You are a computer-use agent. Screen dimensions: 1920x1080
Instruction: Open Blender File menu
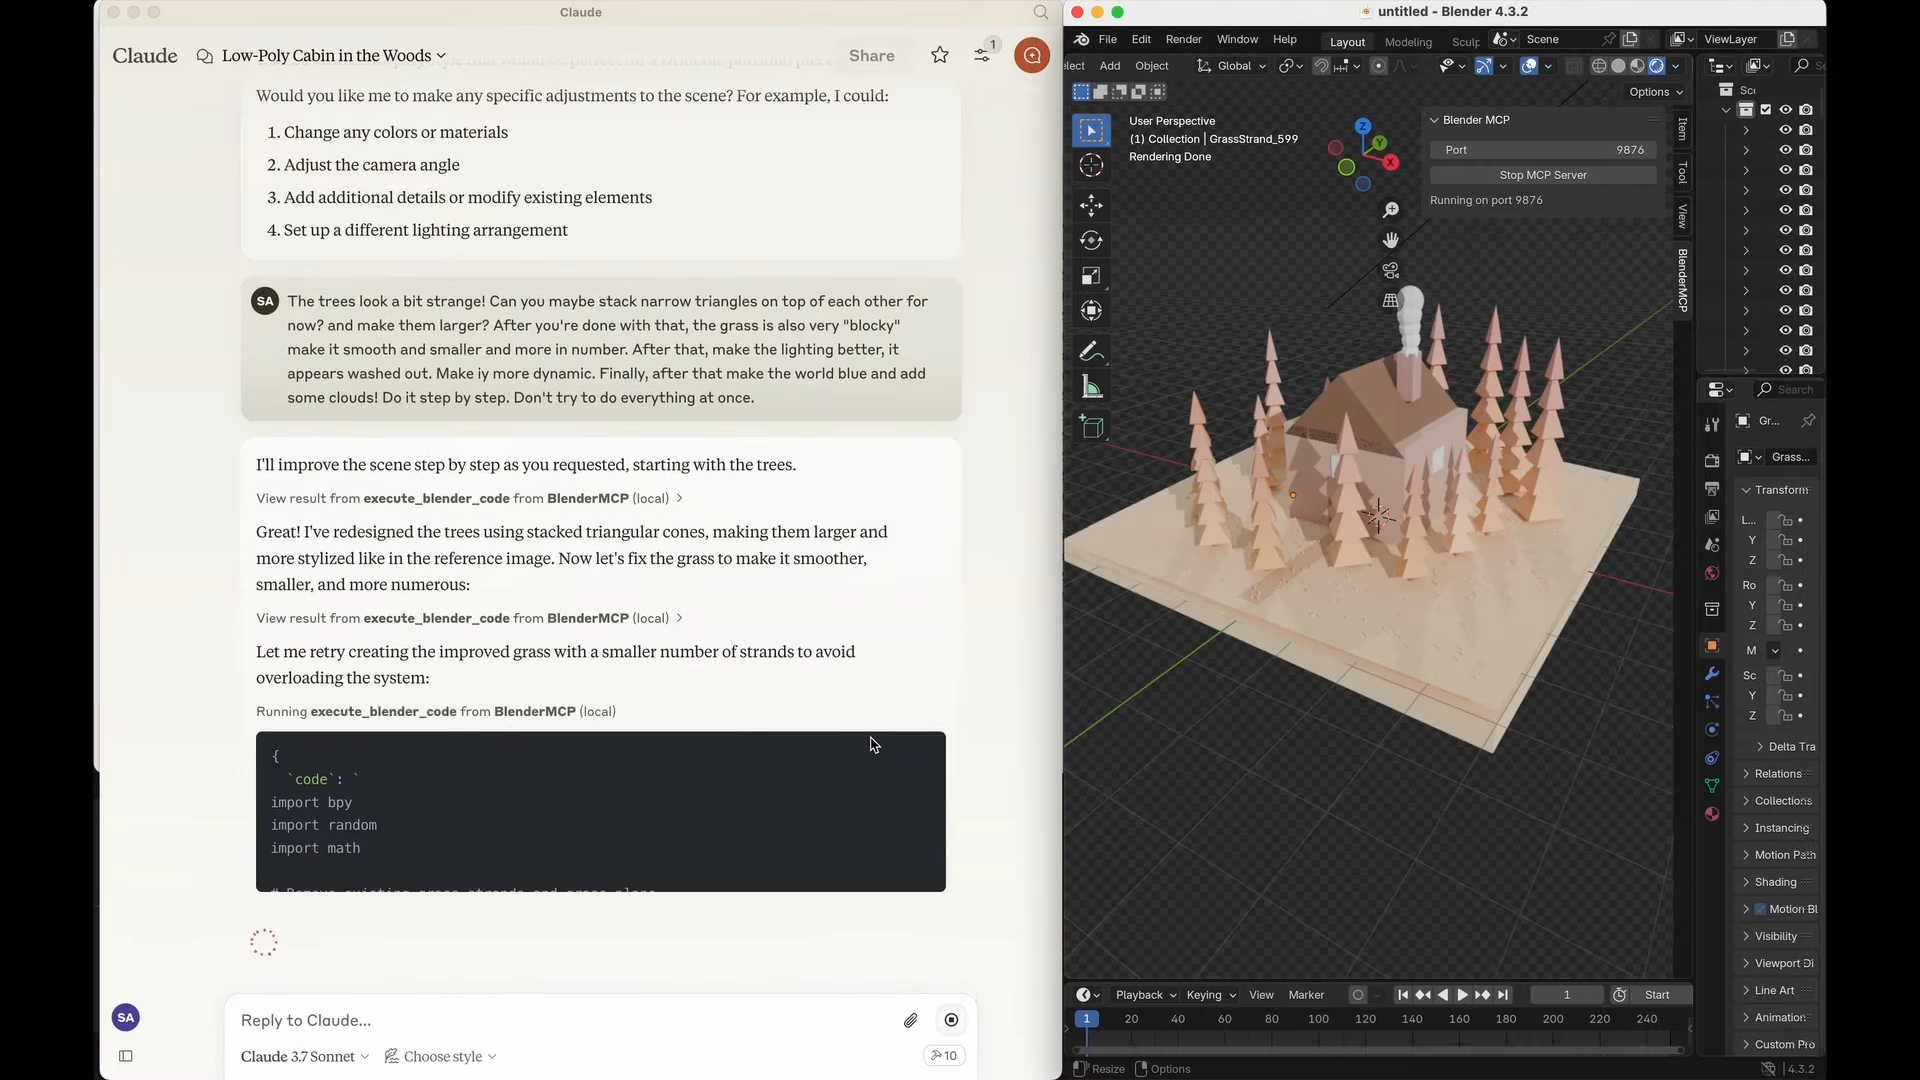pyautogui.click(x=1107, y=40)
